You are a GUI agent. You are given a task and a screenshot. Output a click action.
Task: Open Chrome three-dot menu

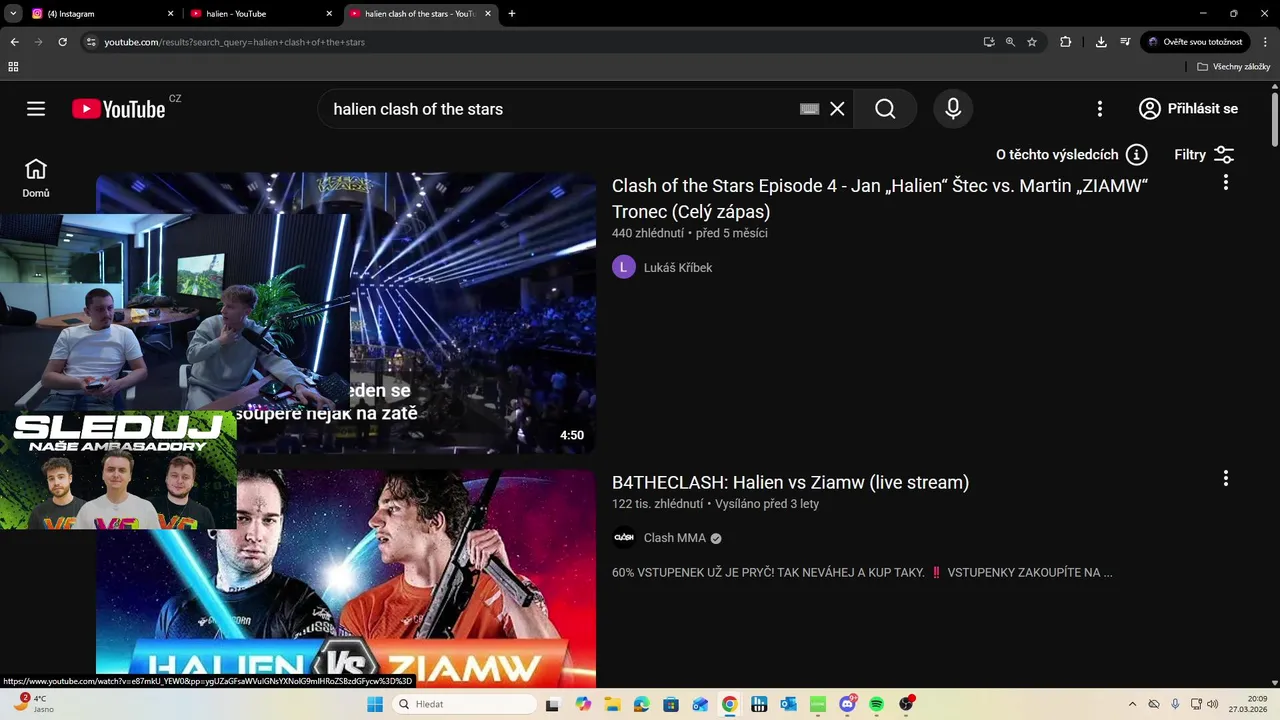(x=1265, y=42)
